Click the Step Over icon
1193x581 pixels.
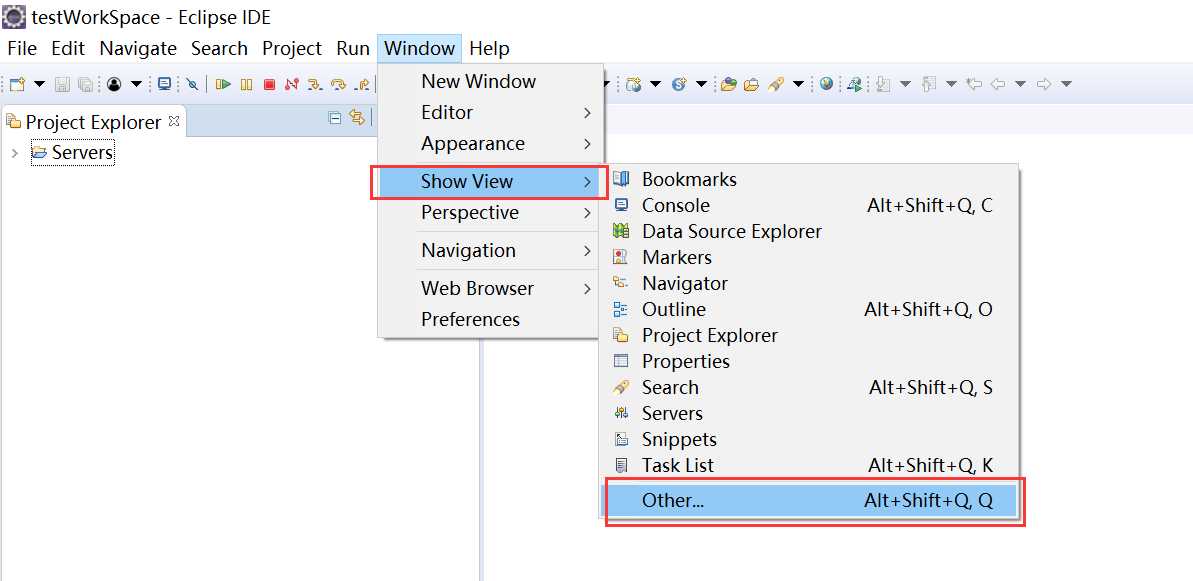[x=339, y=84]
